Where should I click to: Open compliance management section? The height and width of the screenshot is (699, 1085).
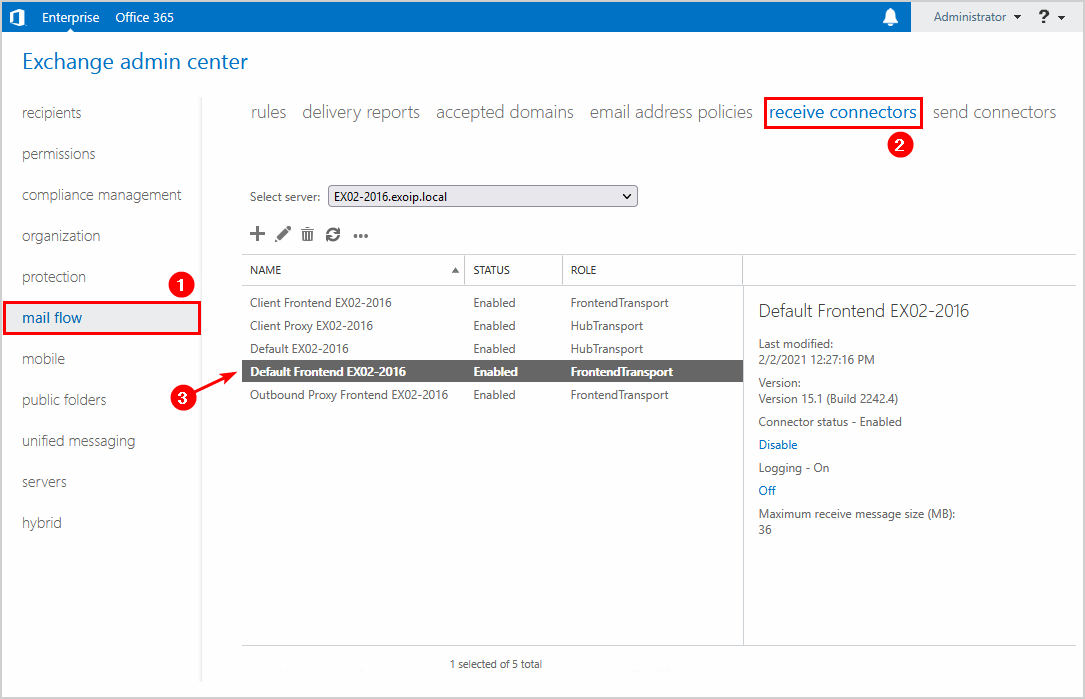pyautogui.click(x=102, y=195)
